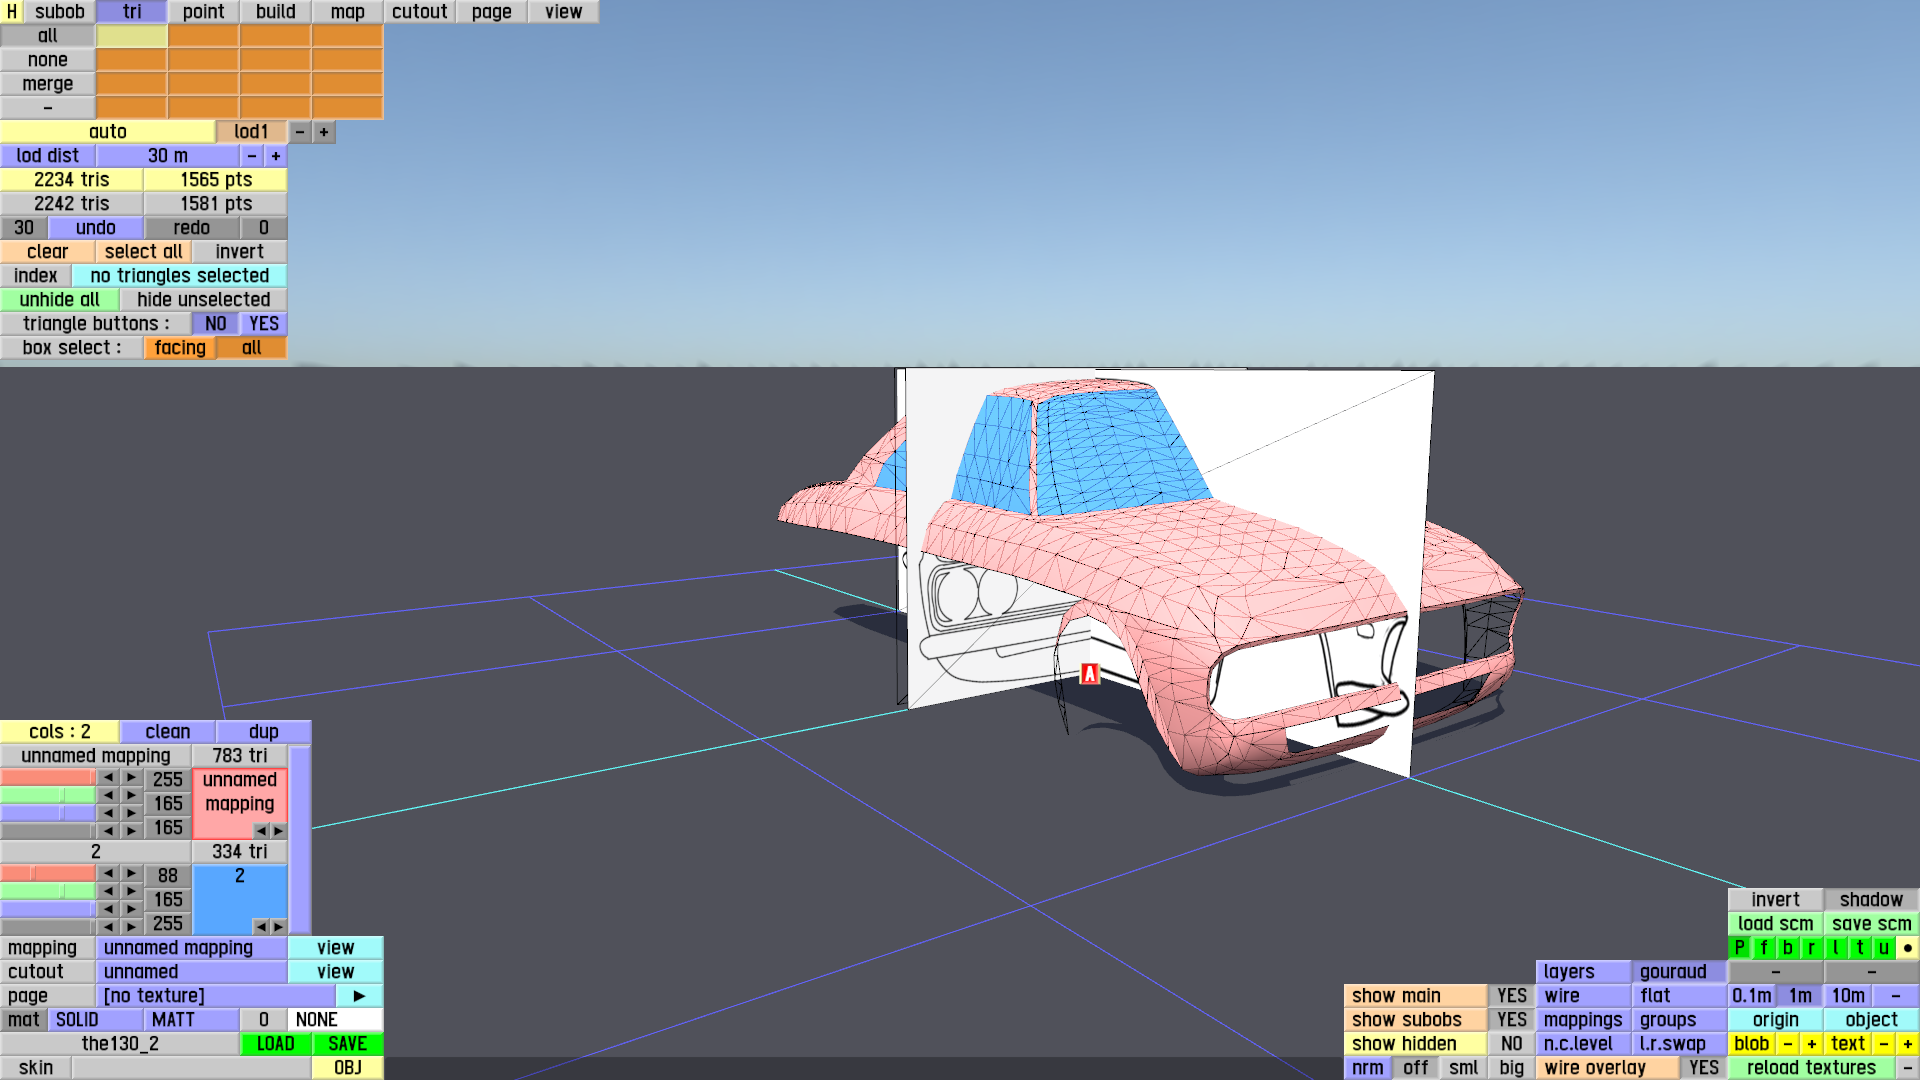
Task: Increase lod level with plus button
Action: (x=324, y=132)
